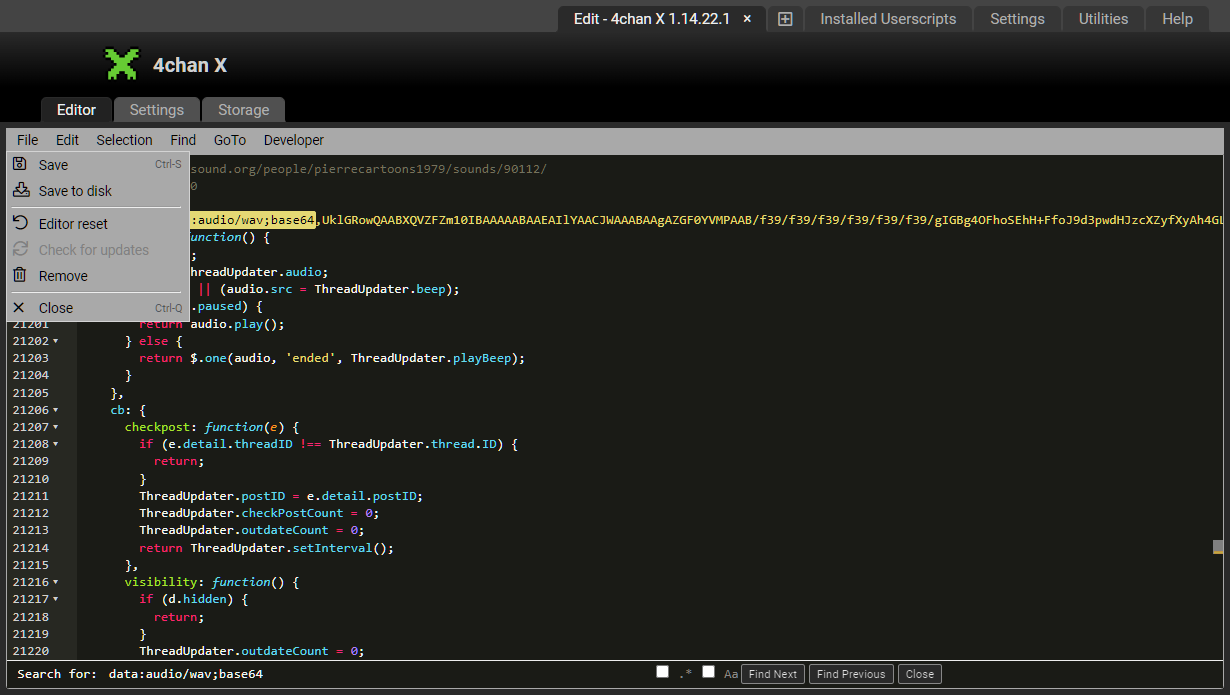Click the Remove trash can icon
Image resolution: width=1230 pixels, height=695 pixels.
[20, 276]
